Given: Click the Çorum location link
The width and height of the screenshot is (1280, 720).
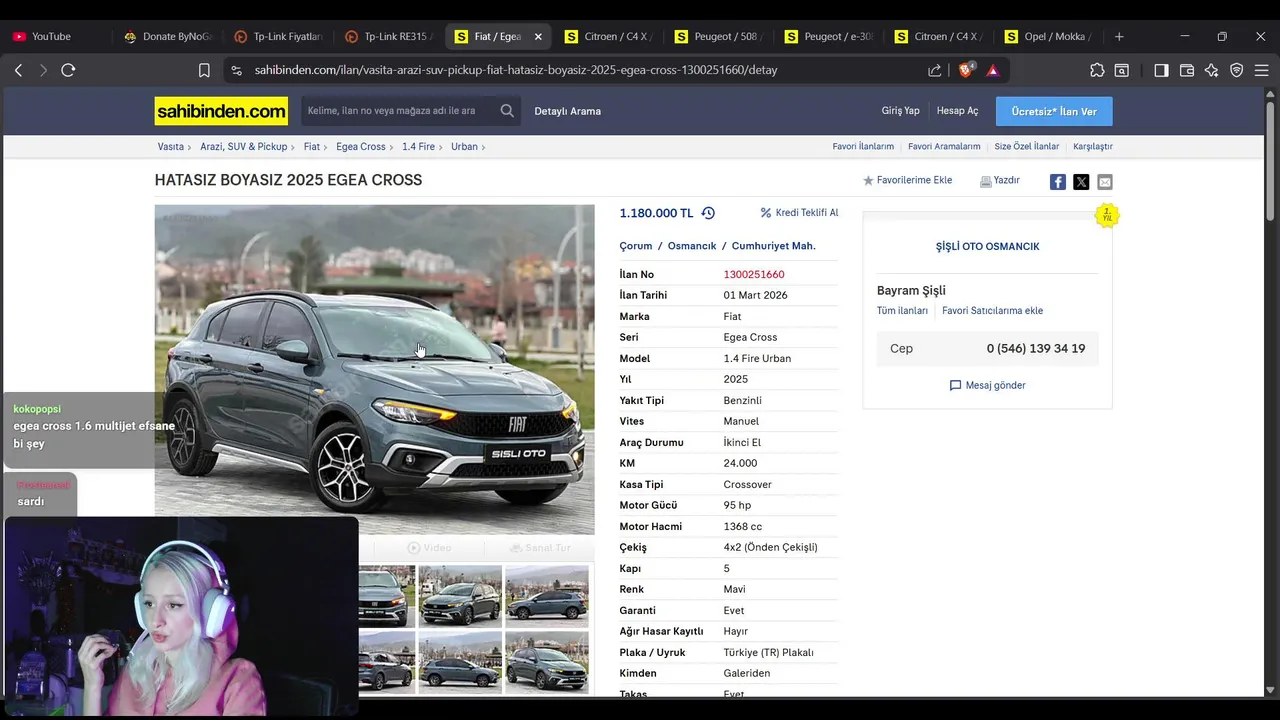Looking at the screenshot, I should 636,246.
